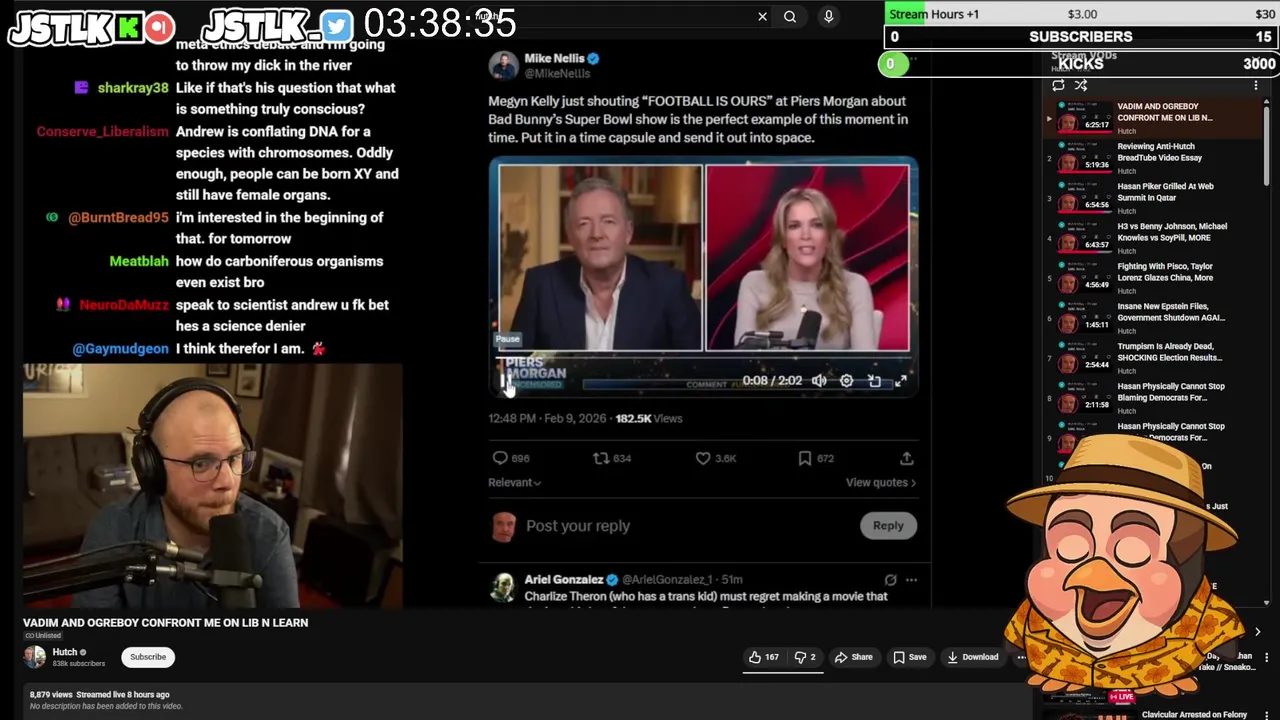Open View quotes link
Image resolution: width=1280 pixels, height=720 pixels.
click(881, 482)
